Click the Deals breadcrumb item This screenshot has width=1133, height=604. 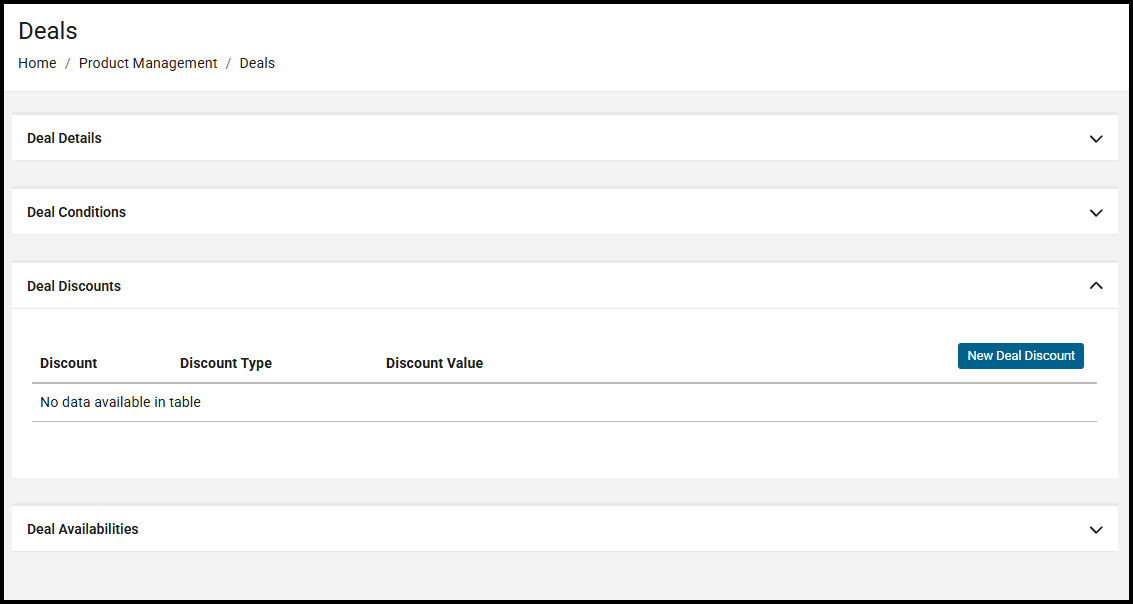tap(257, 63)
